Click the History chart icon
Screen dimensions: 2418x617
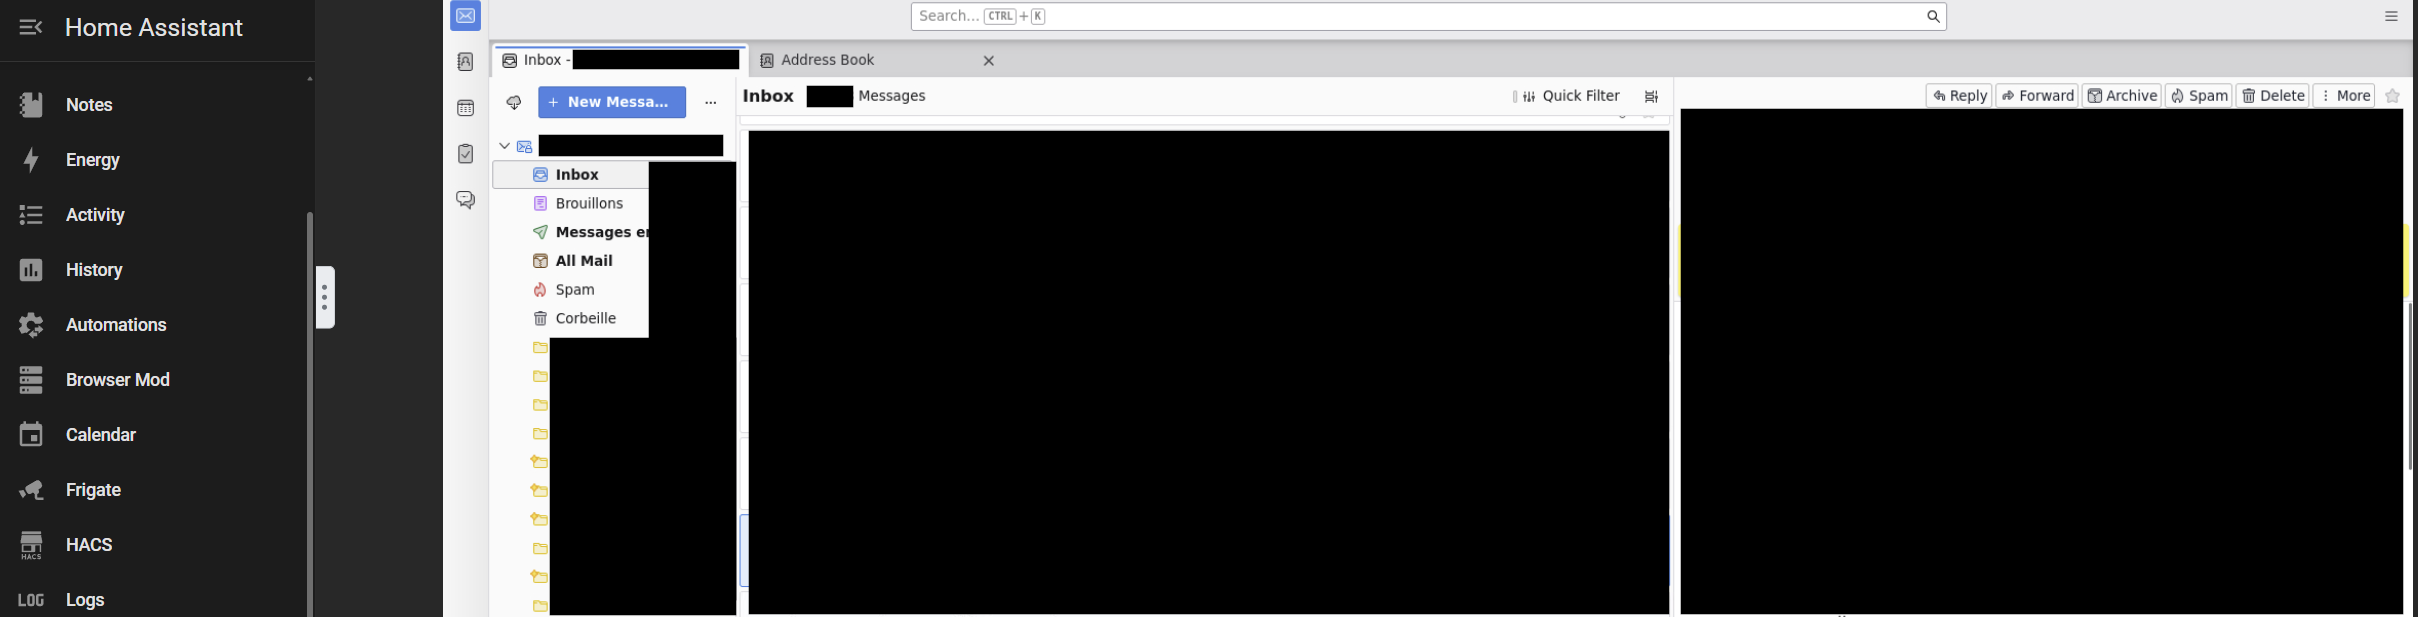(31, 270)
